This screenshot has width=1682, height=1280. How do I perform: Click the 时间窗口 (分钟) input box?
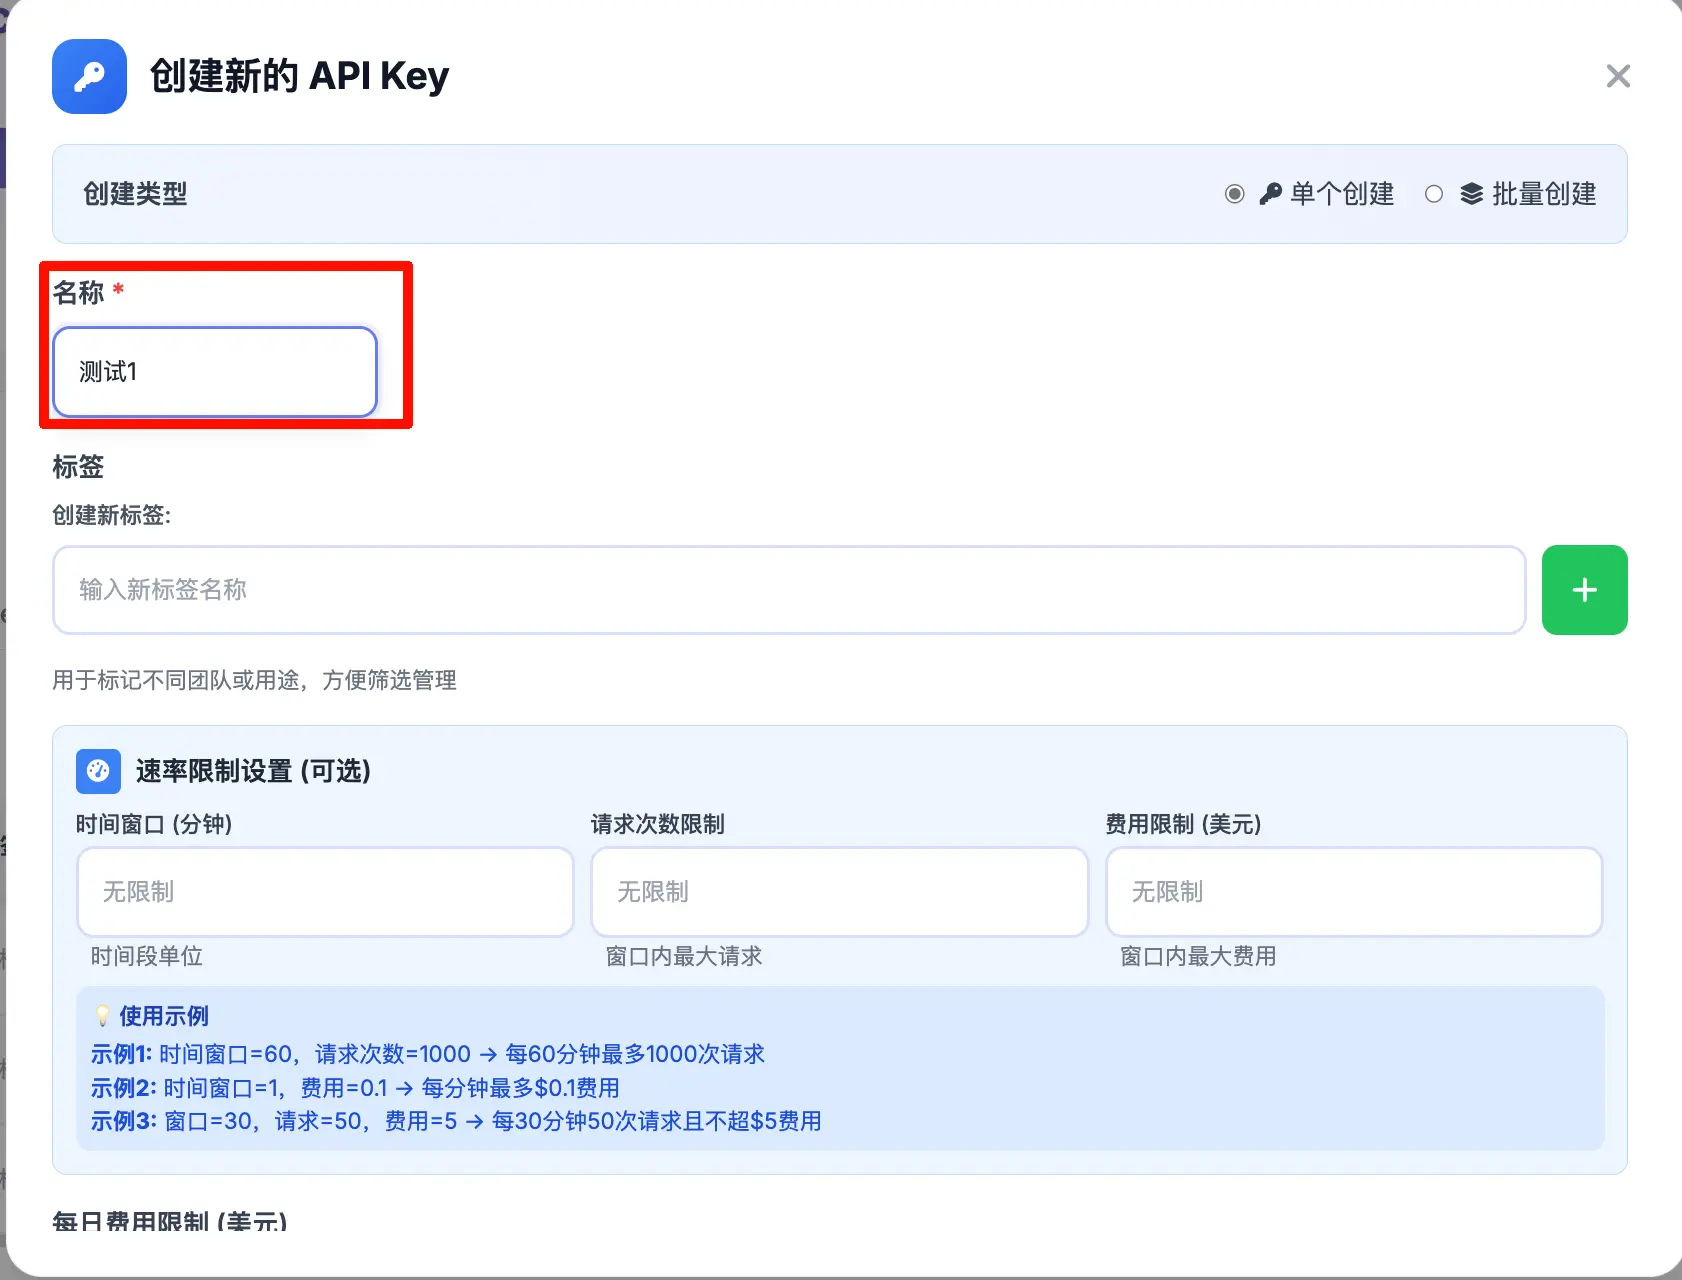click(325, 892)
